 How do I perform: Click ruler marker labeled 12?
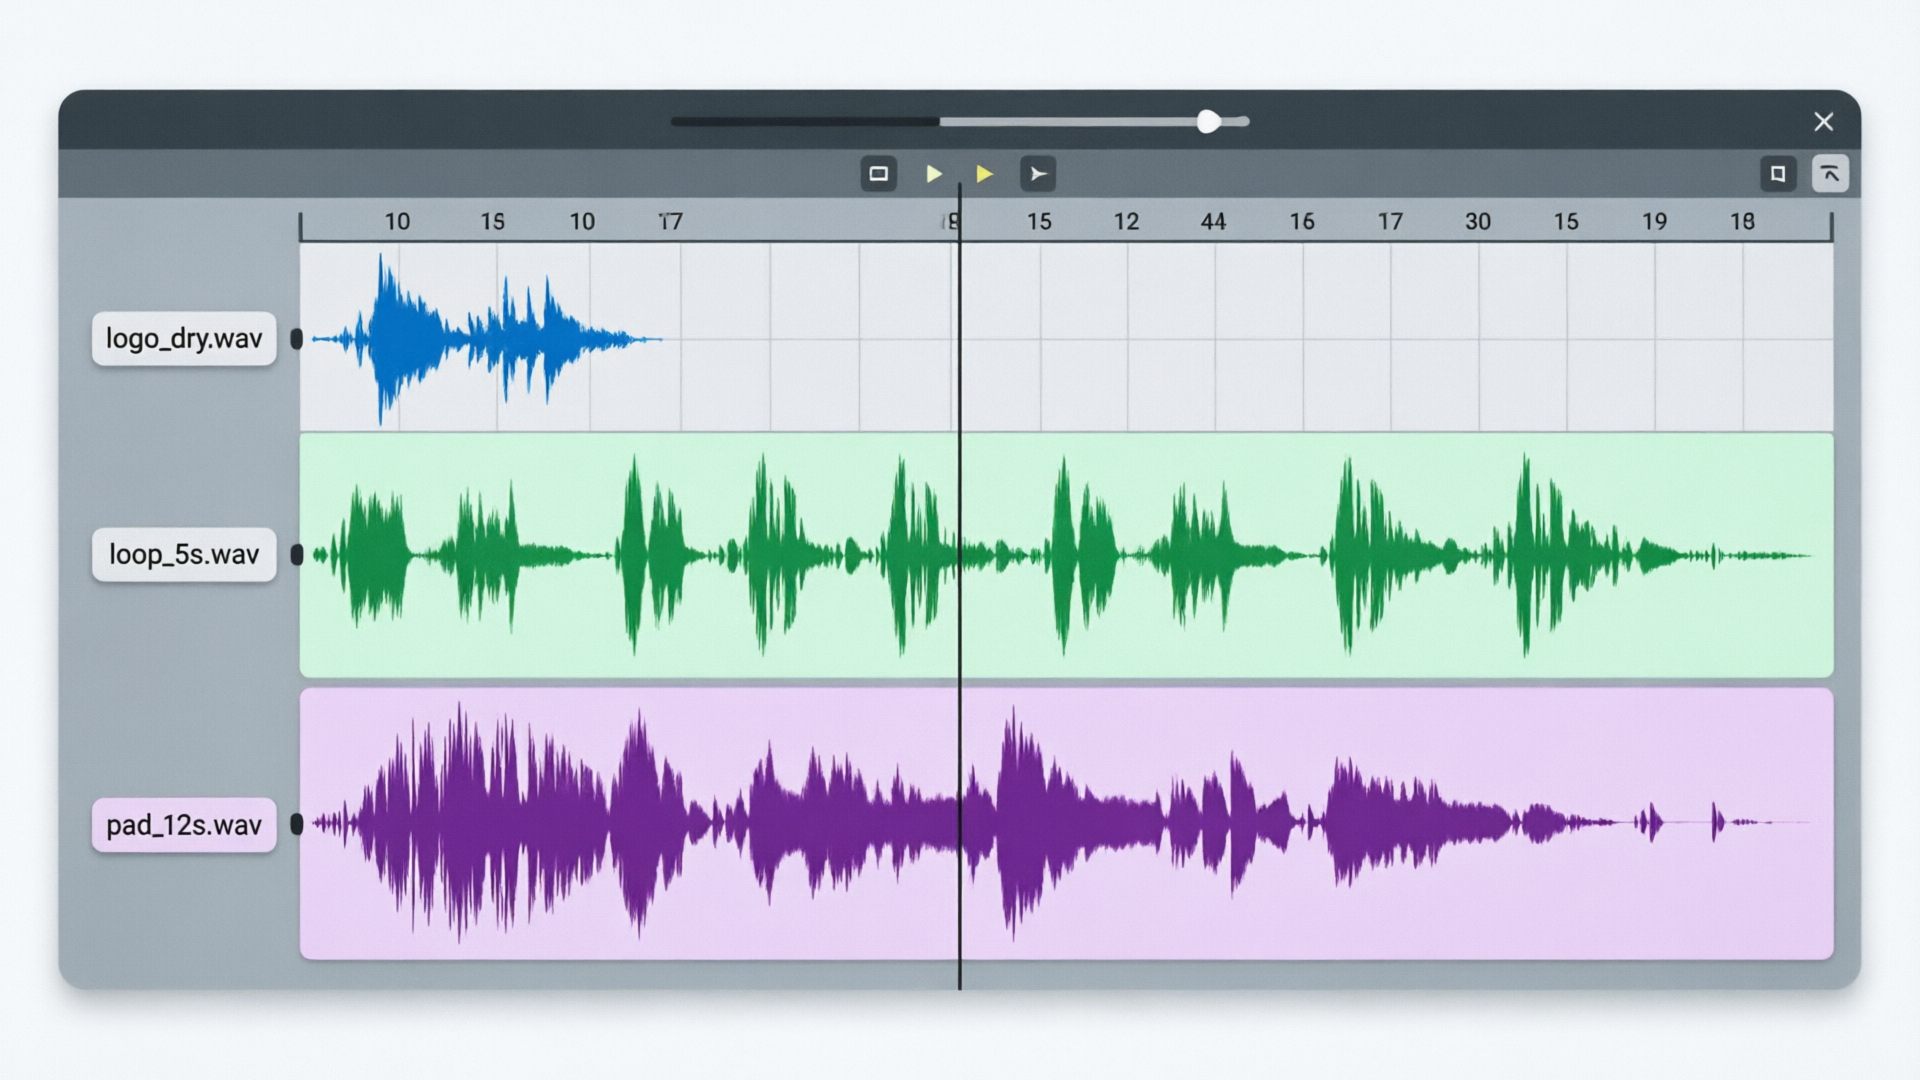(1126, 222)
